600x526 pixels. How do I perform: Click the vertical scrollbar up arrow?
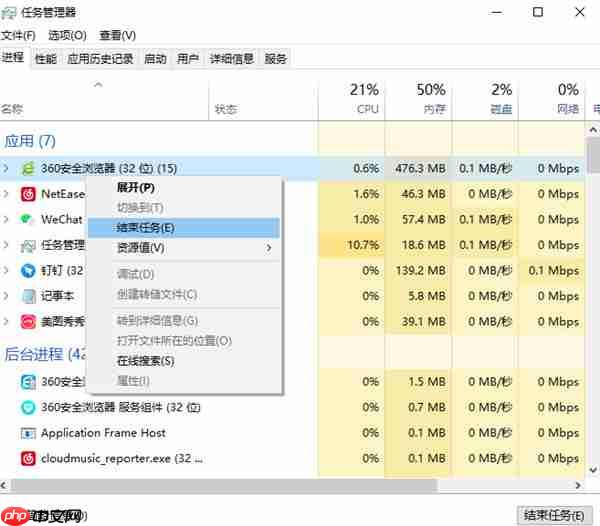[x=593, y=130]
